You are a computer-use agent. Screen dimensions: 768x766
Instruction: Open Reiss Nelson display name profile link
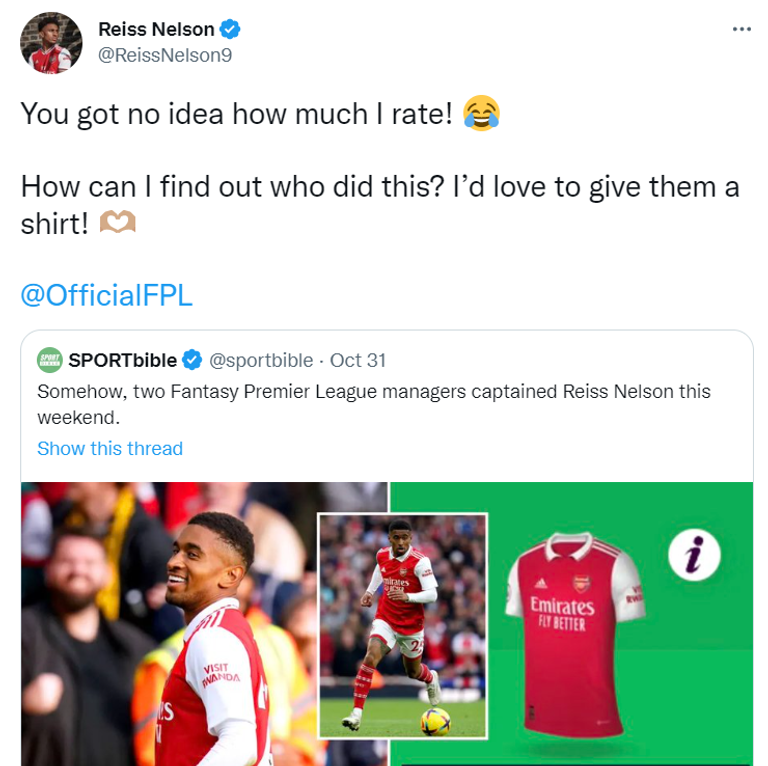pyautogui.click(x=155, y=30)
